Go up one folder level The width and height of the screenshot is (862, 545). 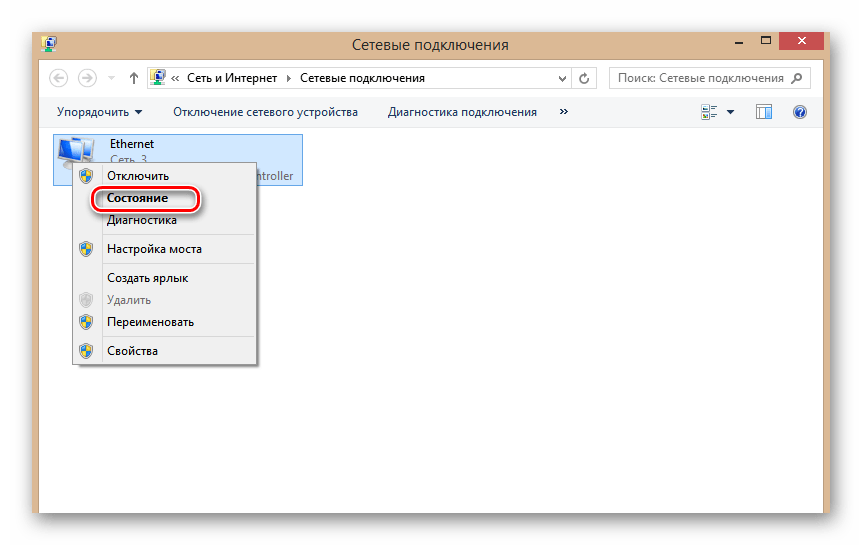[133, 78]
